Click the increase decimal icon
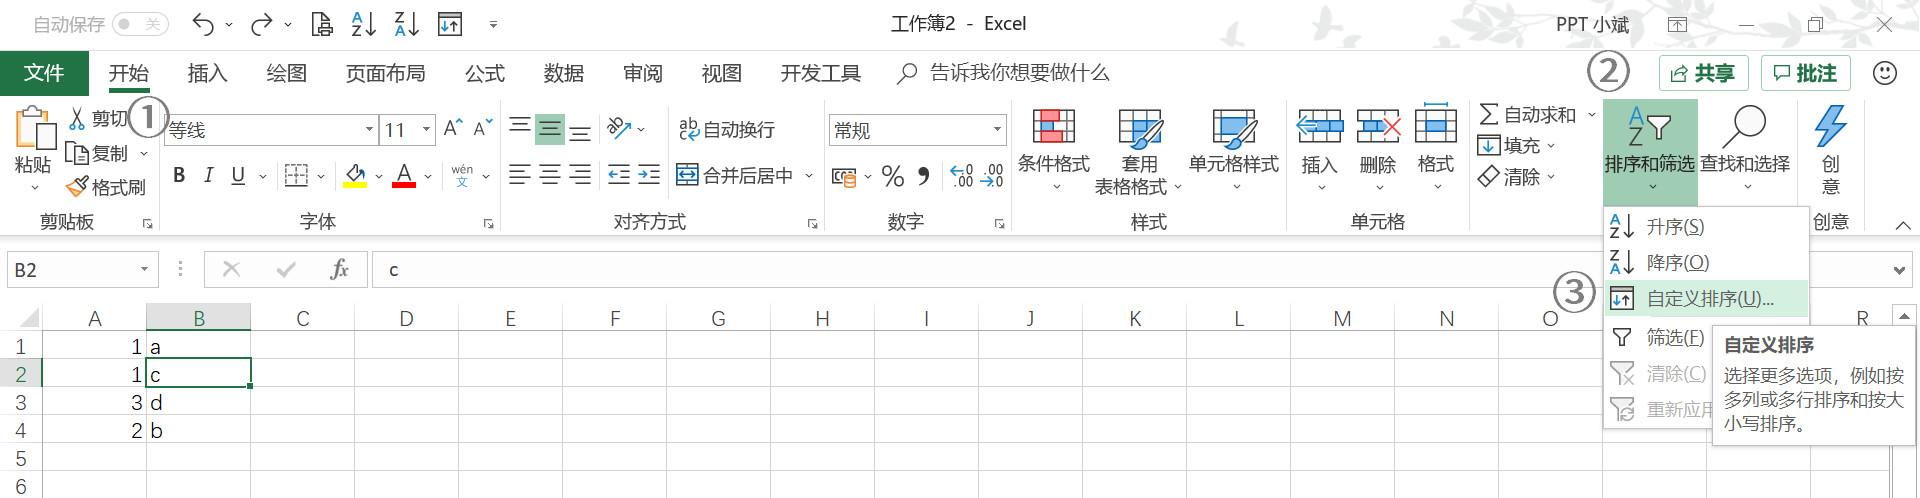 pos(961,177)
